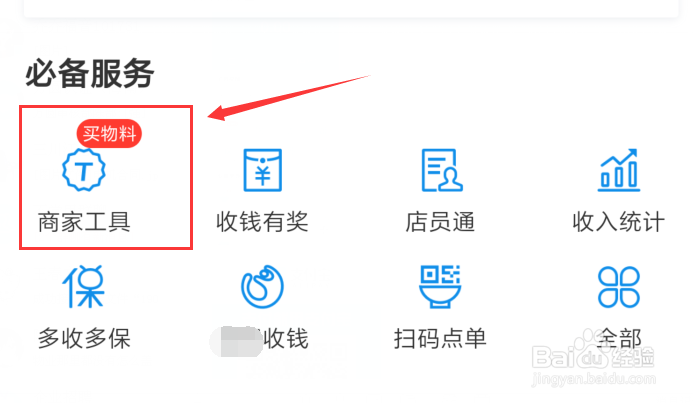693x403 pixels.
Task: Click the 必备服务 section heading
Action: pyautogui.click(x=90, y=73)
